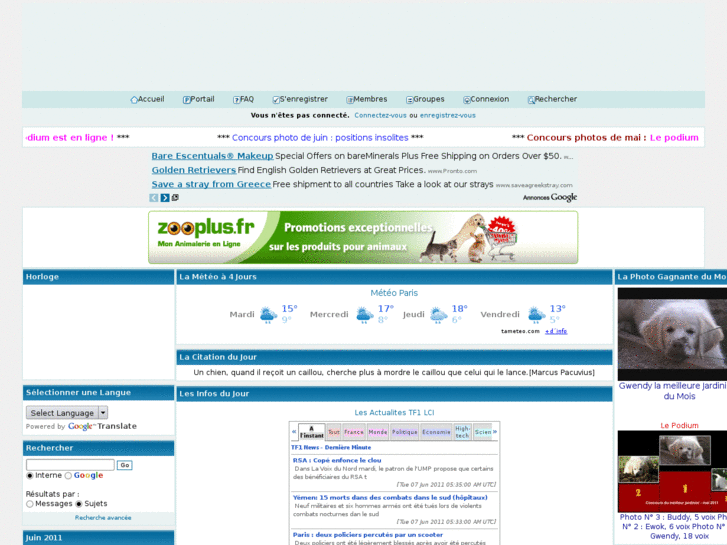
Task: Switch to the Monde news tab
Action: pos(378,432)
